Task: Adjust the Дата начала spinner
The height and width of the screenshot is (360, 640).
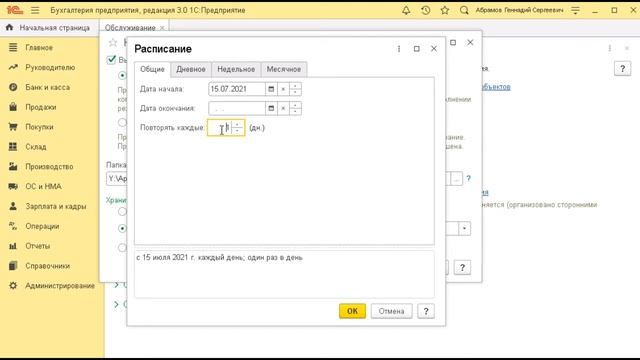Action: pyautogui.click(x=295, y=89)
